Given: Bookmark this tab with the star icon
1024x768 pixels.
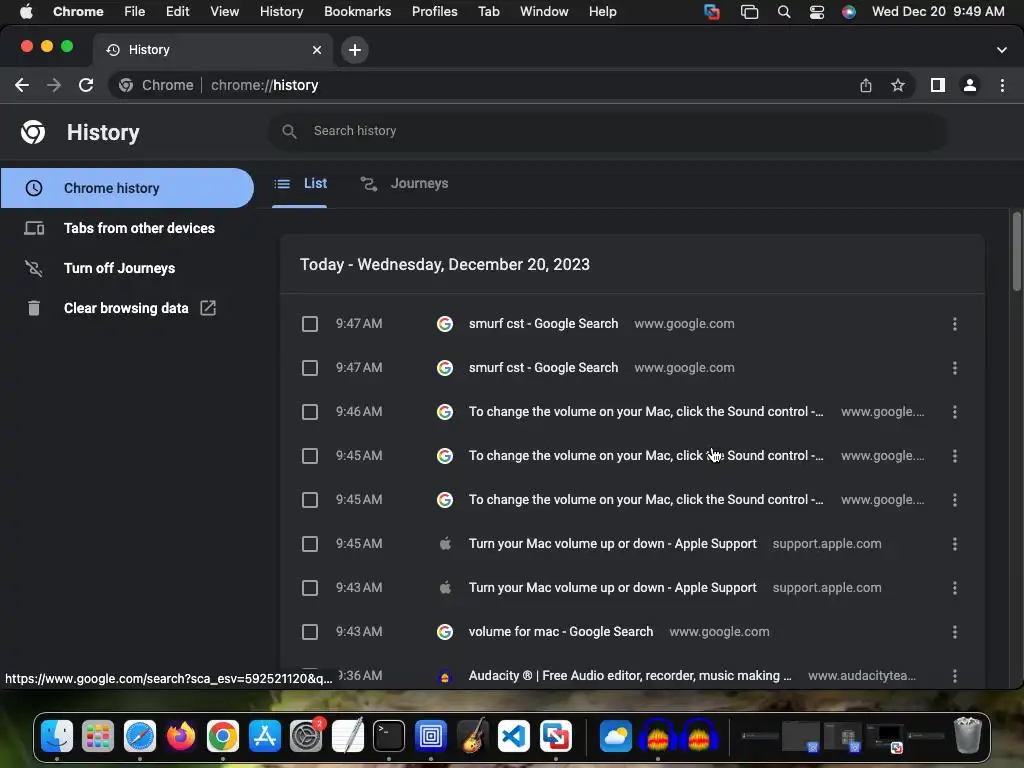Looking at the screenshot, I should pos(898,85).
